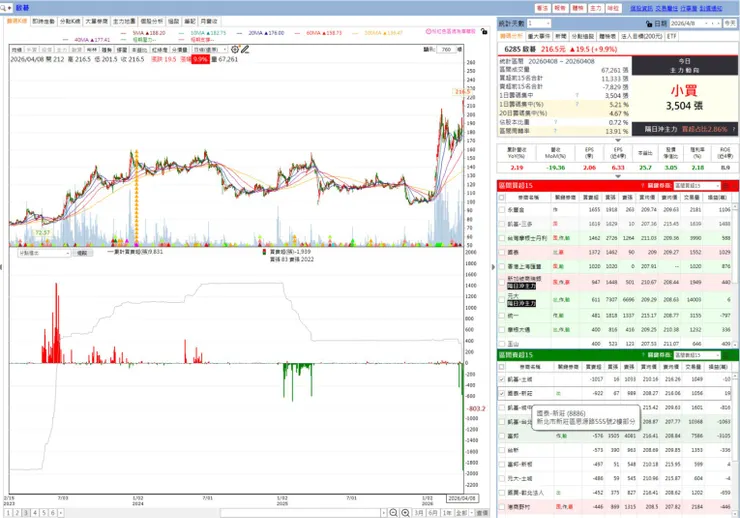The width and height of the screenshot is (740, 518).
Task: Click question mark beside 隔日沖主力 買超佔比
Action: 733,129
